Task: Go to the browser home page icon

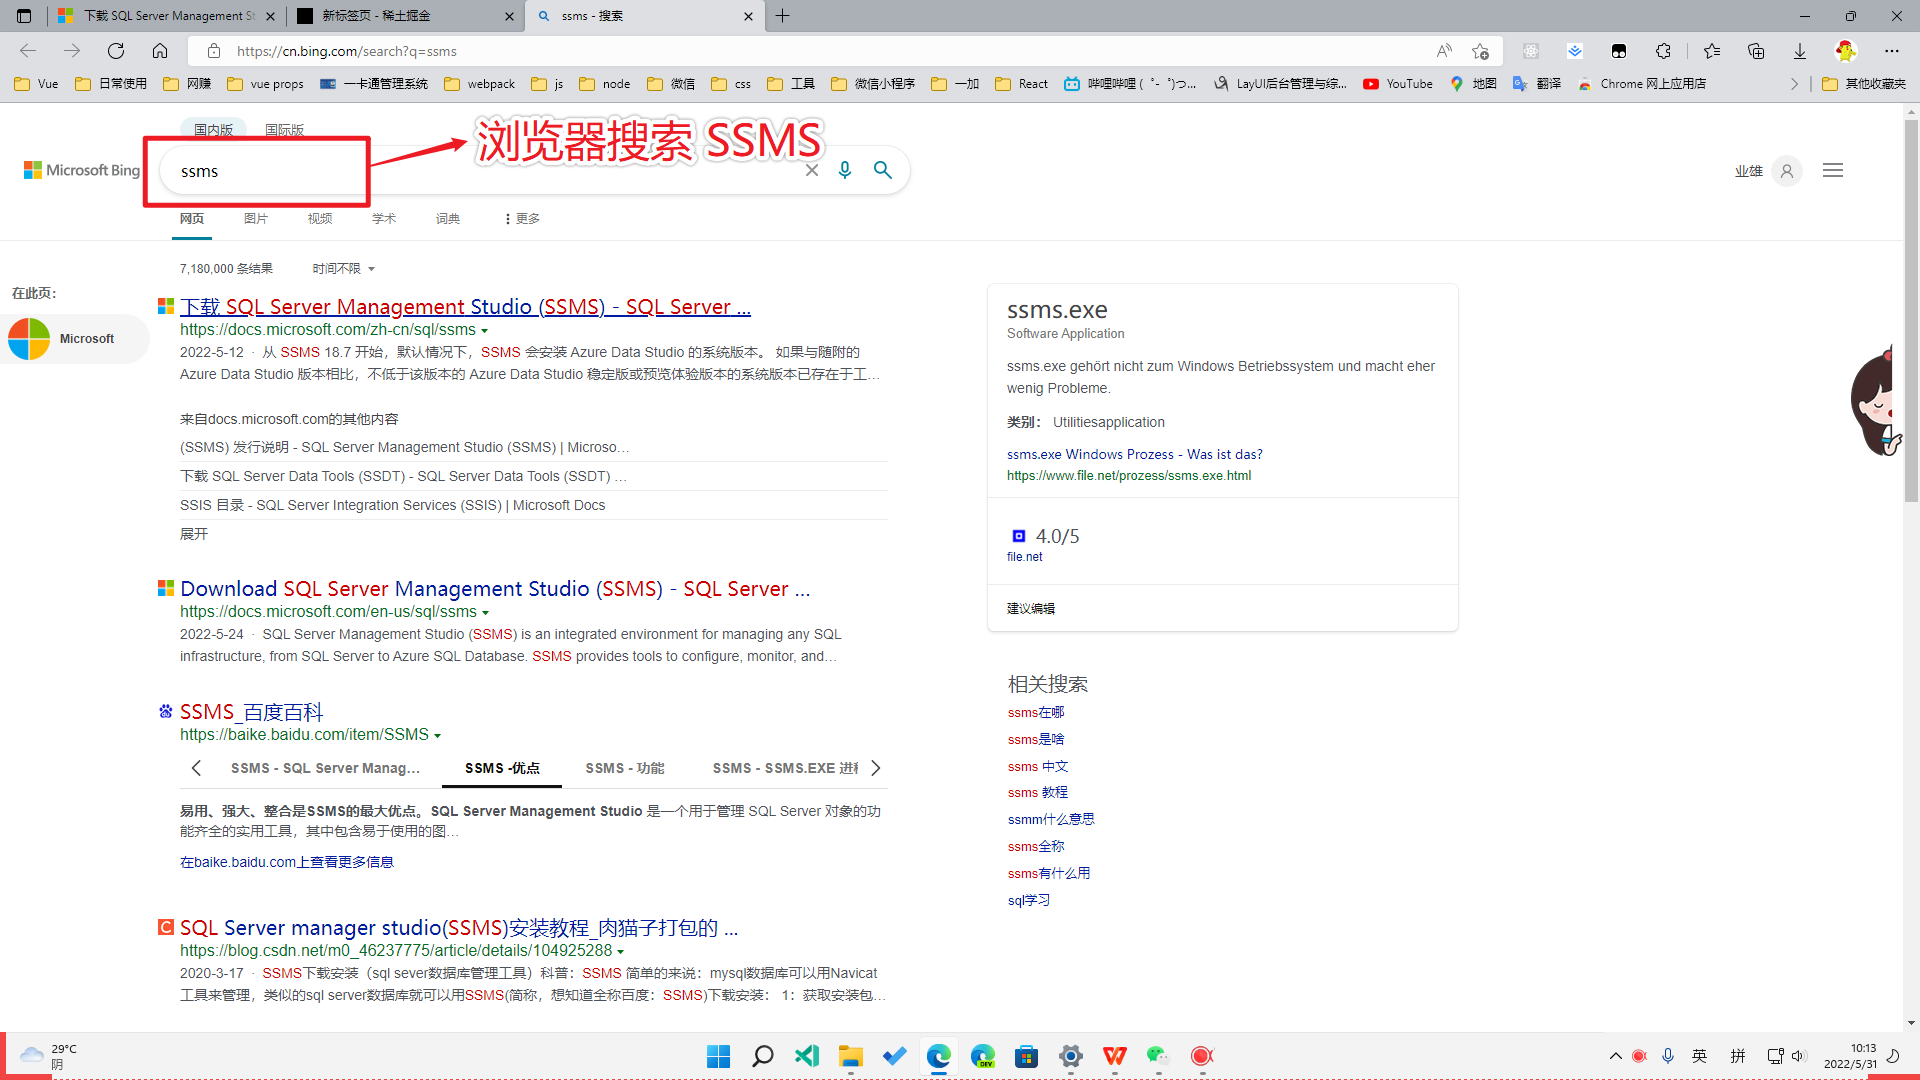Action: coord(160,51)
